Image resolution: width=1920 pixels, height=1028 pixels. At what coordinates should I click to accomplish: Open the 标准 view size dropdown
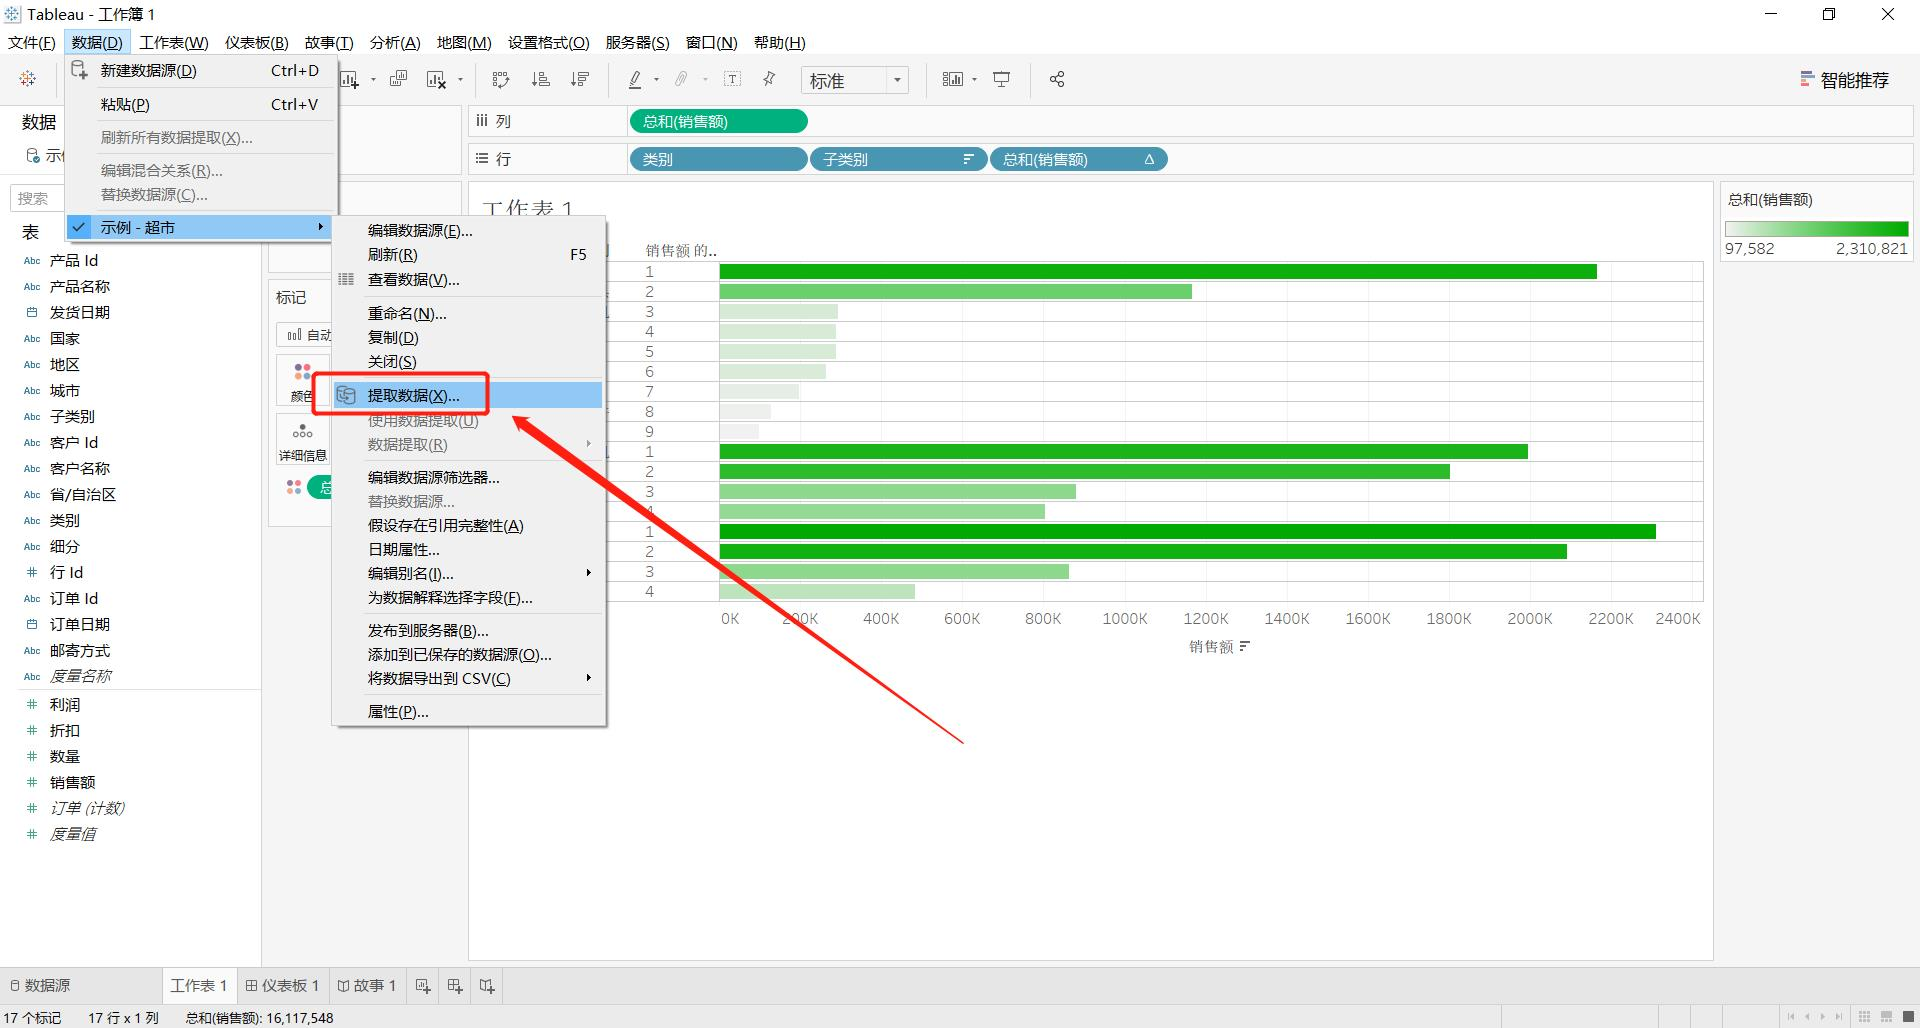(855, 80)
